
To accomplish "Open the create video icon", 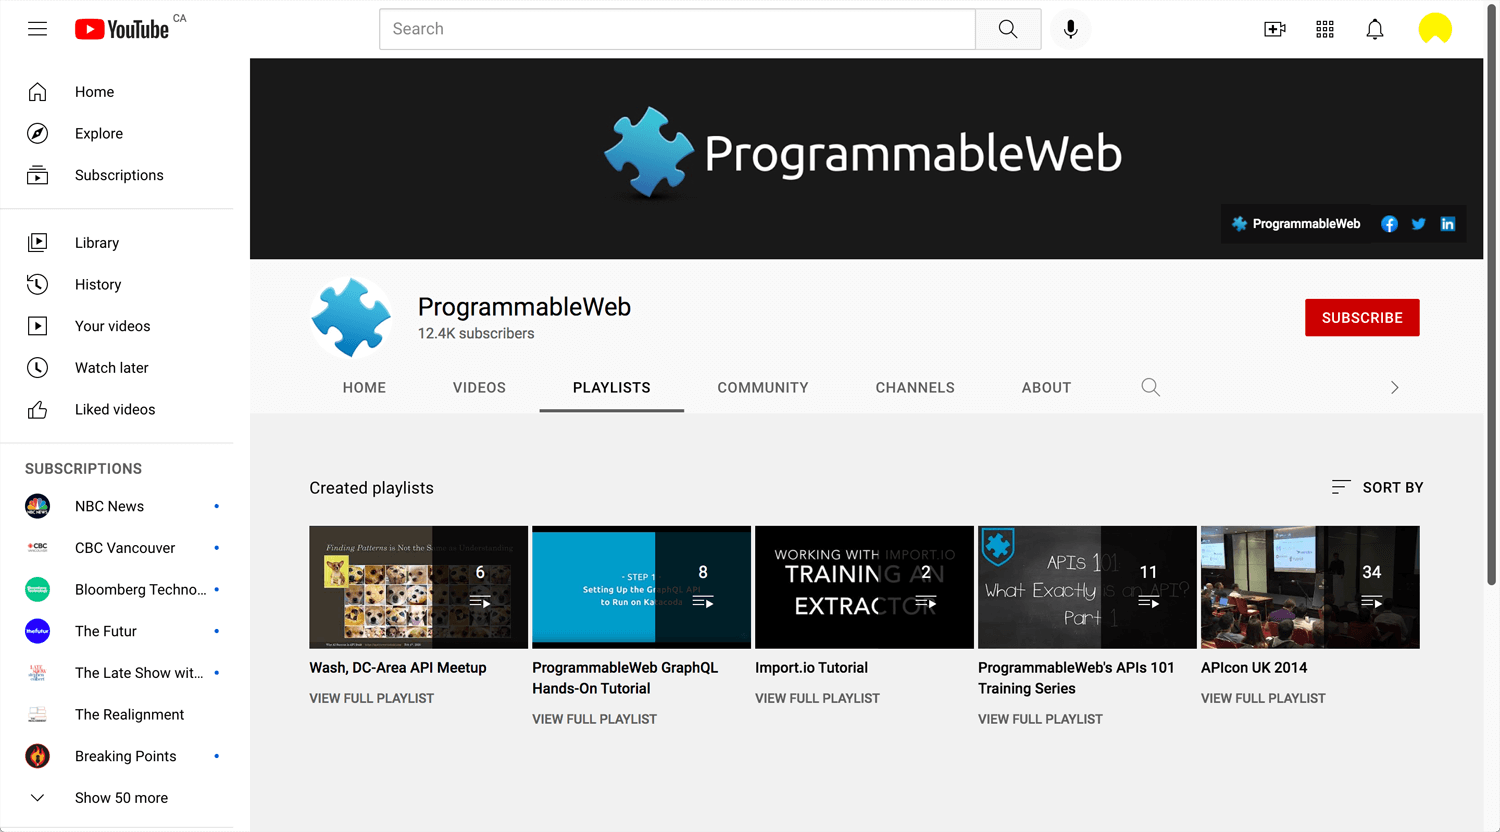I will [1275, 29].
